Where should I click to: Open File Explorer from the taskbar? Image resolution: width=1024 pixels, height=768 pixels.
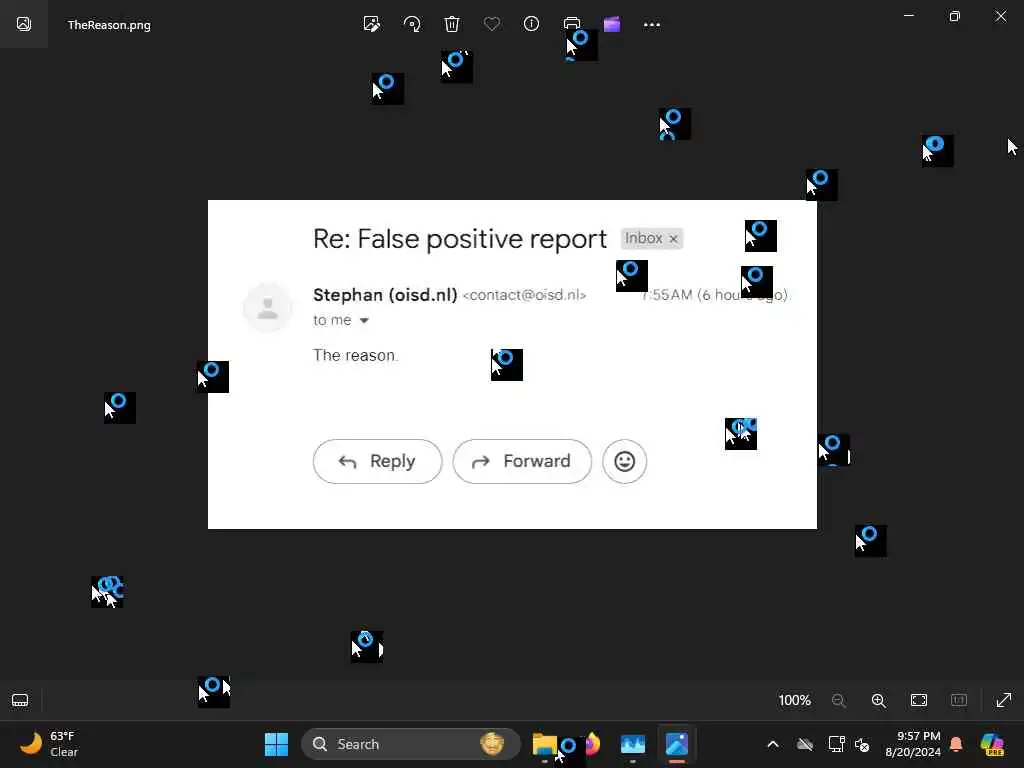pyautogui.click(x=545, y=744)
